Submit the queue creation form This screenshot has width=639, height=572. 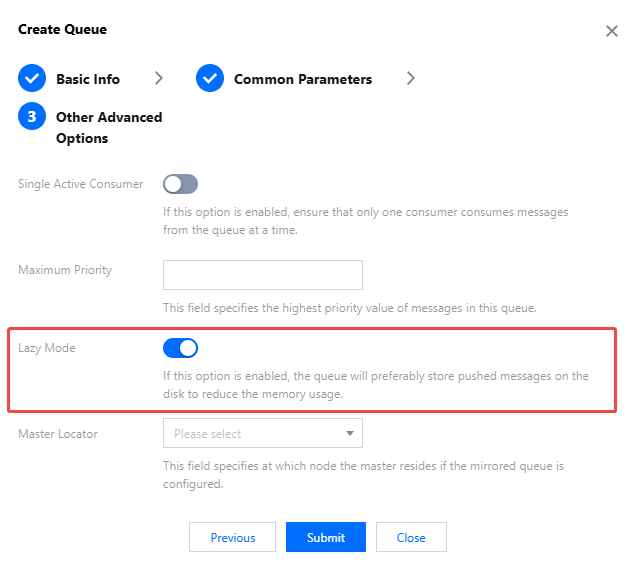click(x=326, y=537)
